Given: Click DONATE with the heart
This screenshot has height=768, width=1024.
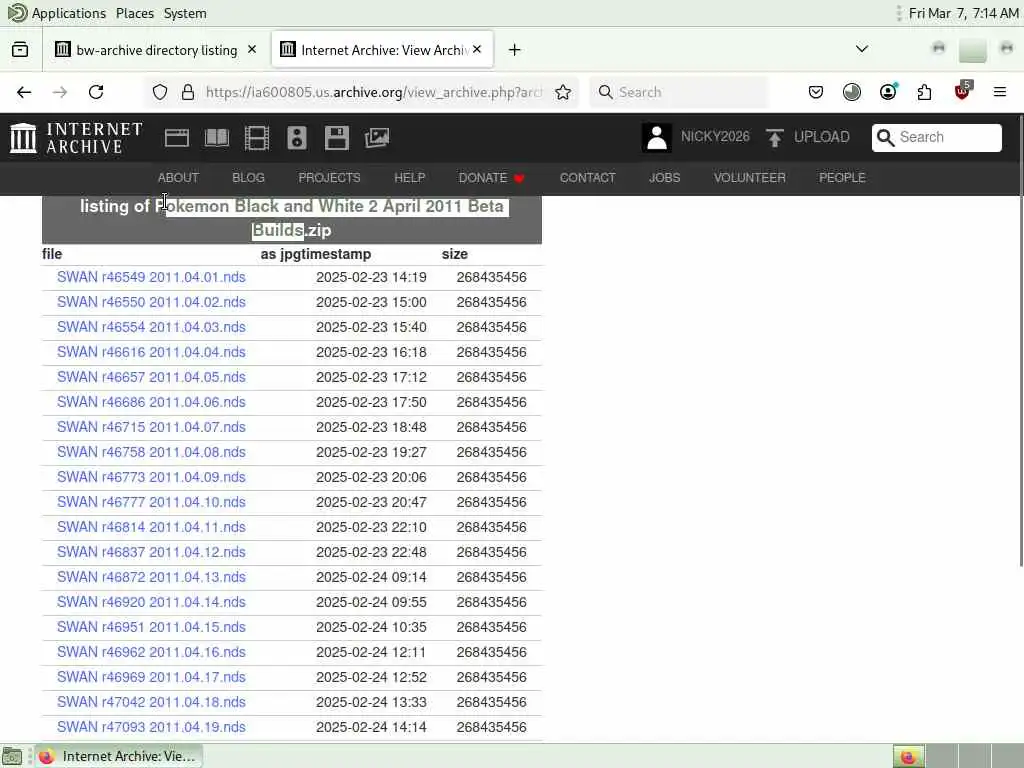Looking at the screenshot, I should 491,178.
